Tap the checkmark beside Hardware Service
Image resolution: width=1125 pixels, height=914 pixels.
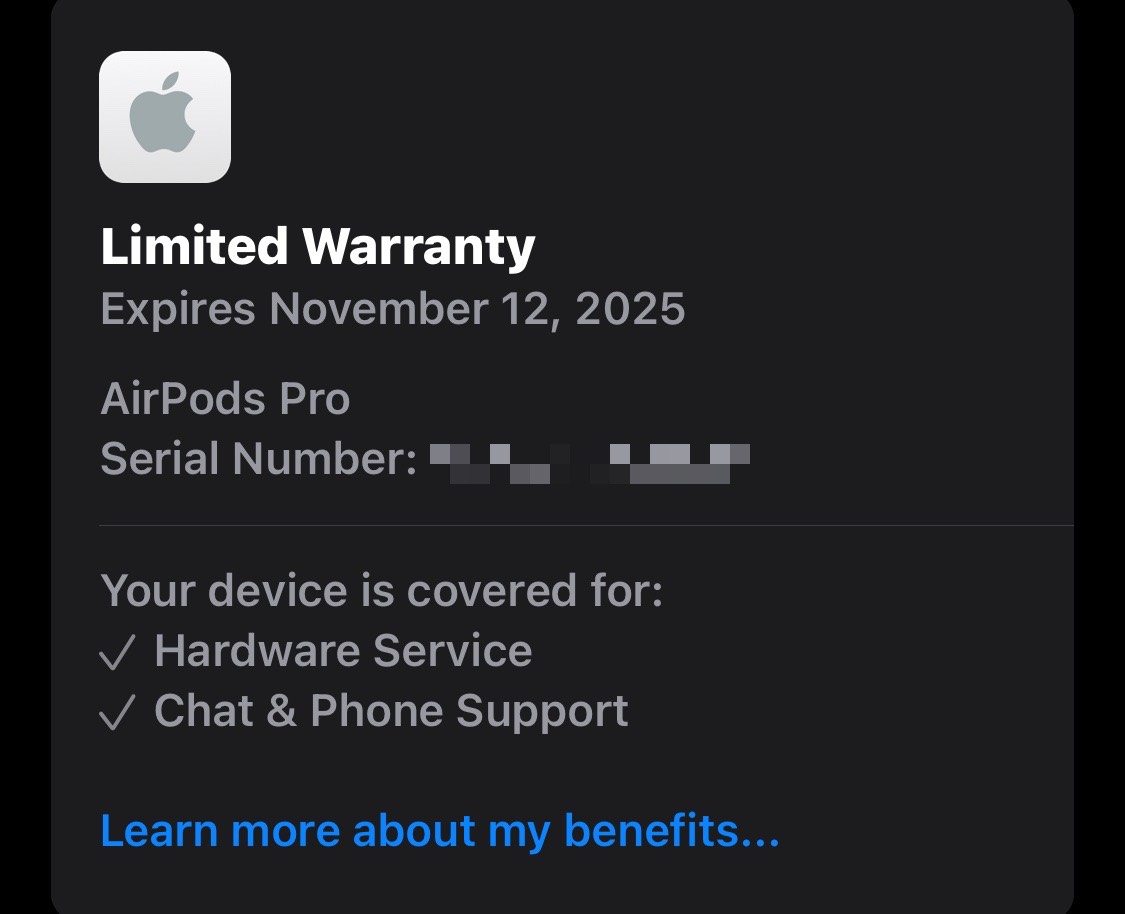117,652
